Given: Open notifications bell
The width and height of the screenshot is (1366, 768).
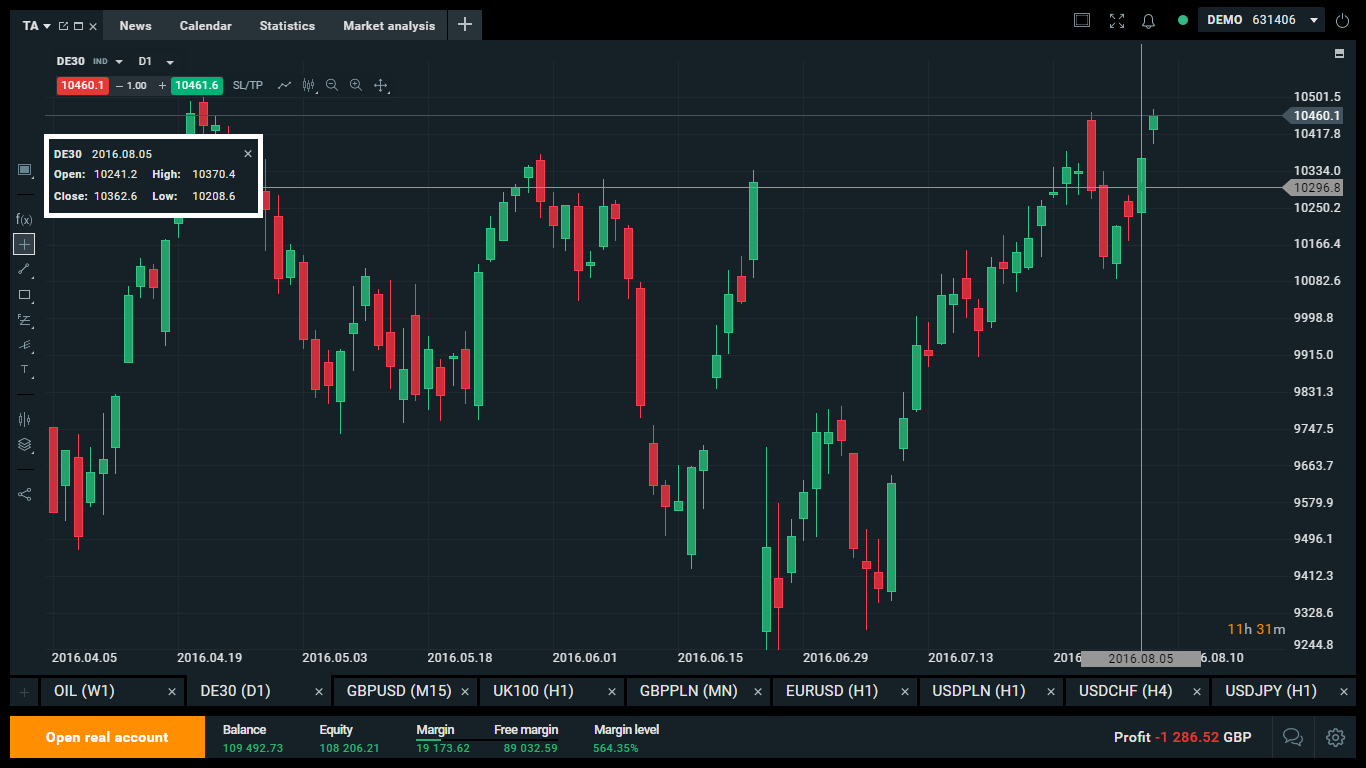Looking at the screenshot, I should pyautogui.click(x=1148, y=20).
